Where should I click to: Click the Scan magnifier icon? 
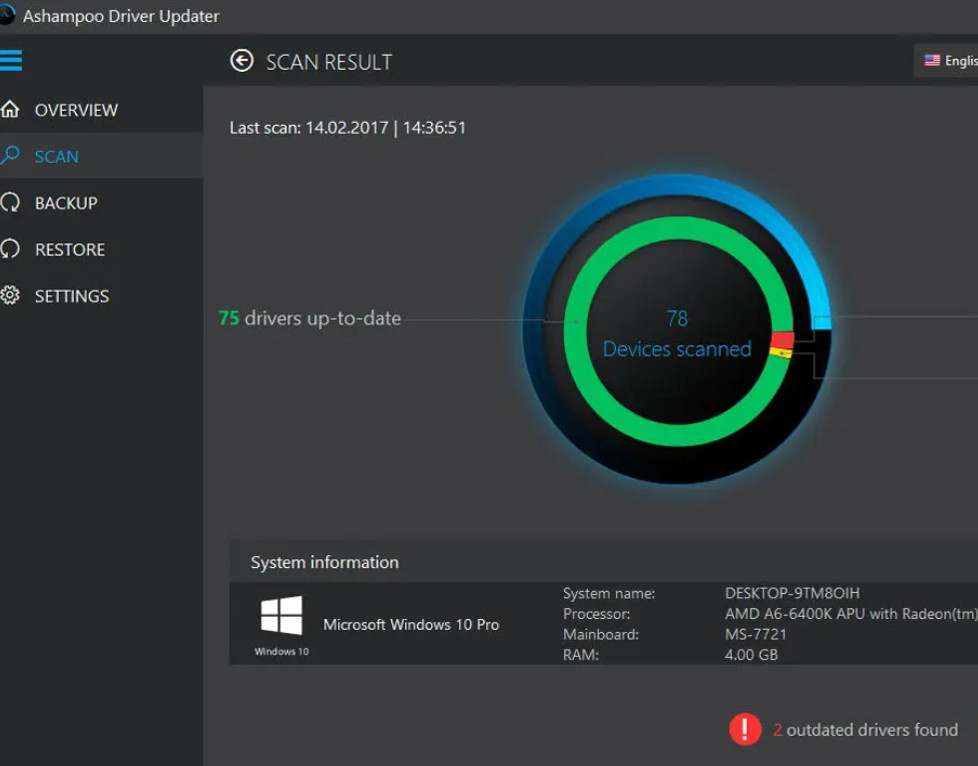coord(10,155)
